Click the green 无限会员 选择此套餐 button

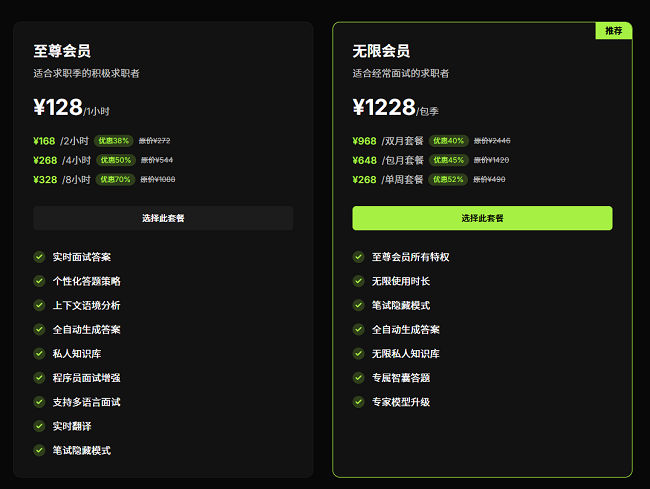pyautogui.click(x=482, y=218)
